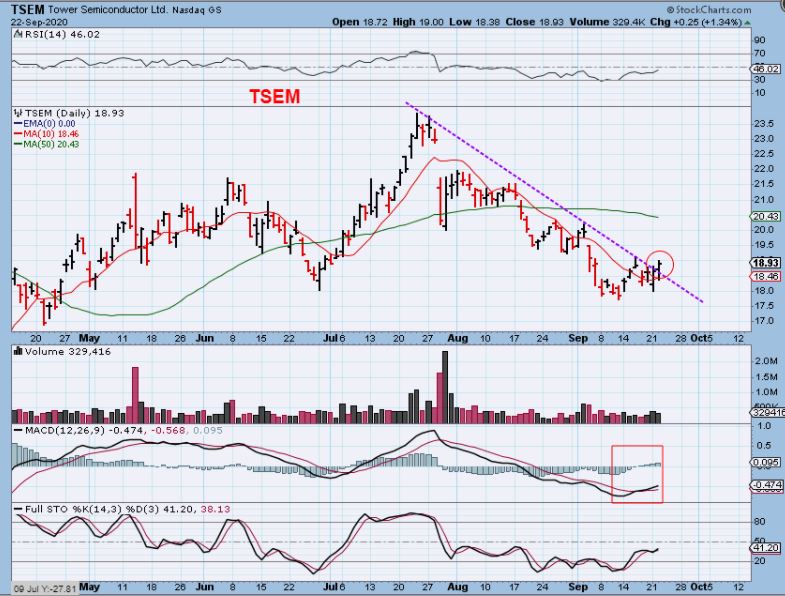This screenshot has height=596, width=785.
Task: Click the Oct5 label on bottom date axis
Action: pyautogui.click(x=701, y=586)
